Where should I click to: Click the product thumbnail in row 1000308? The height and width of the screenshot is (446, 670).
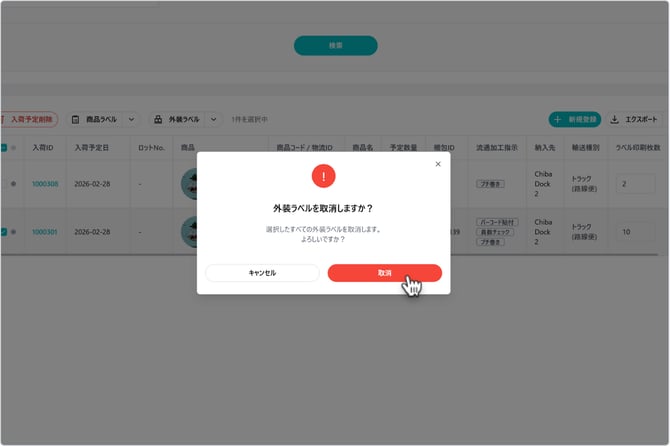[x=189, y=184]
